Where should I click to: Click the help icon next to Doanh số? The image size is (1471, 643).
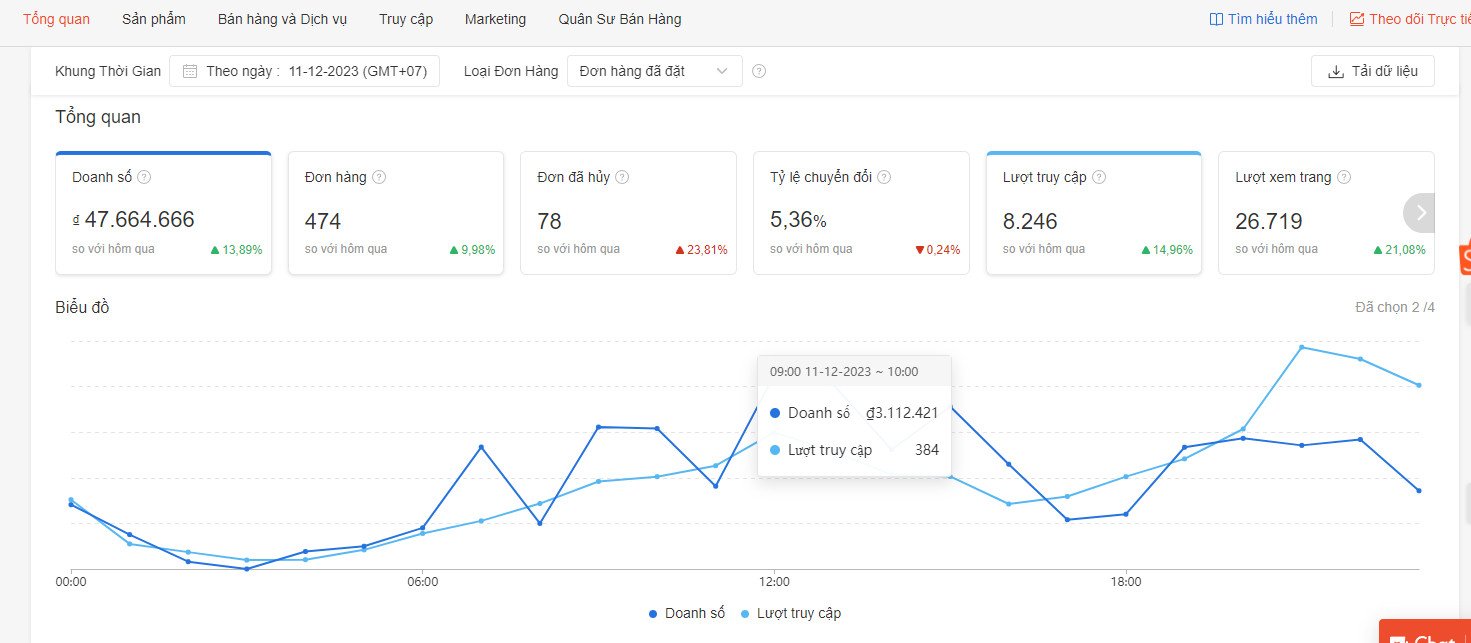144,177
